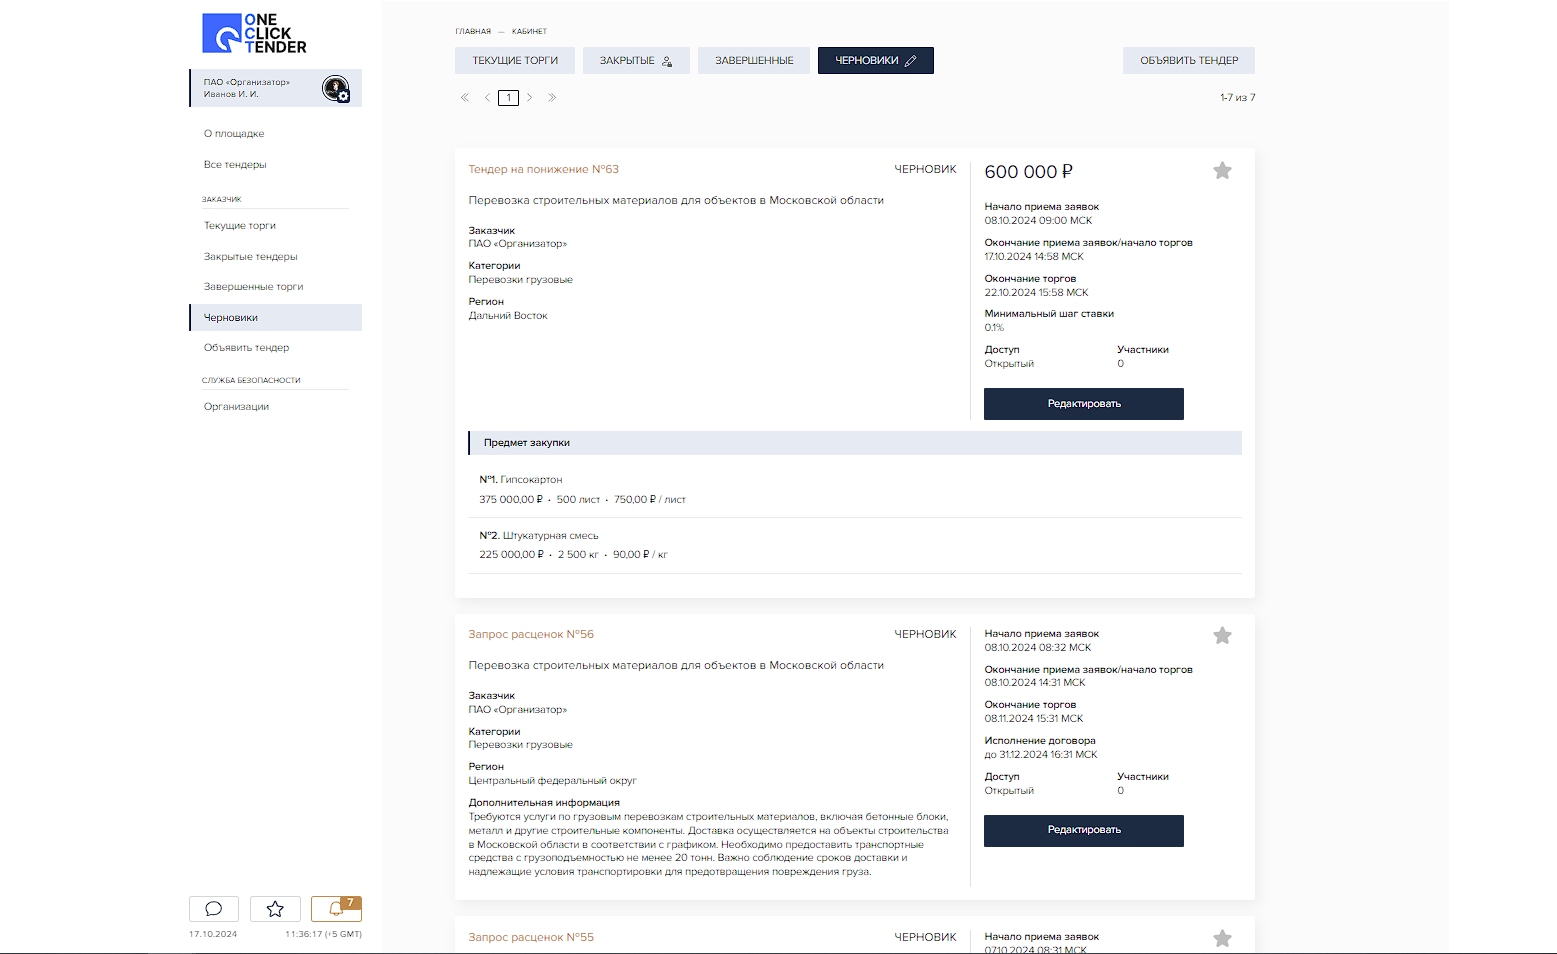
Task: Click Редактировать for tender №63
Action: [x=1083, y=404]
